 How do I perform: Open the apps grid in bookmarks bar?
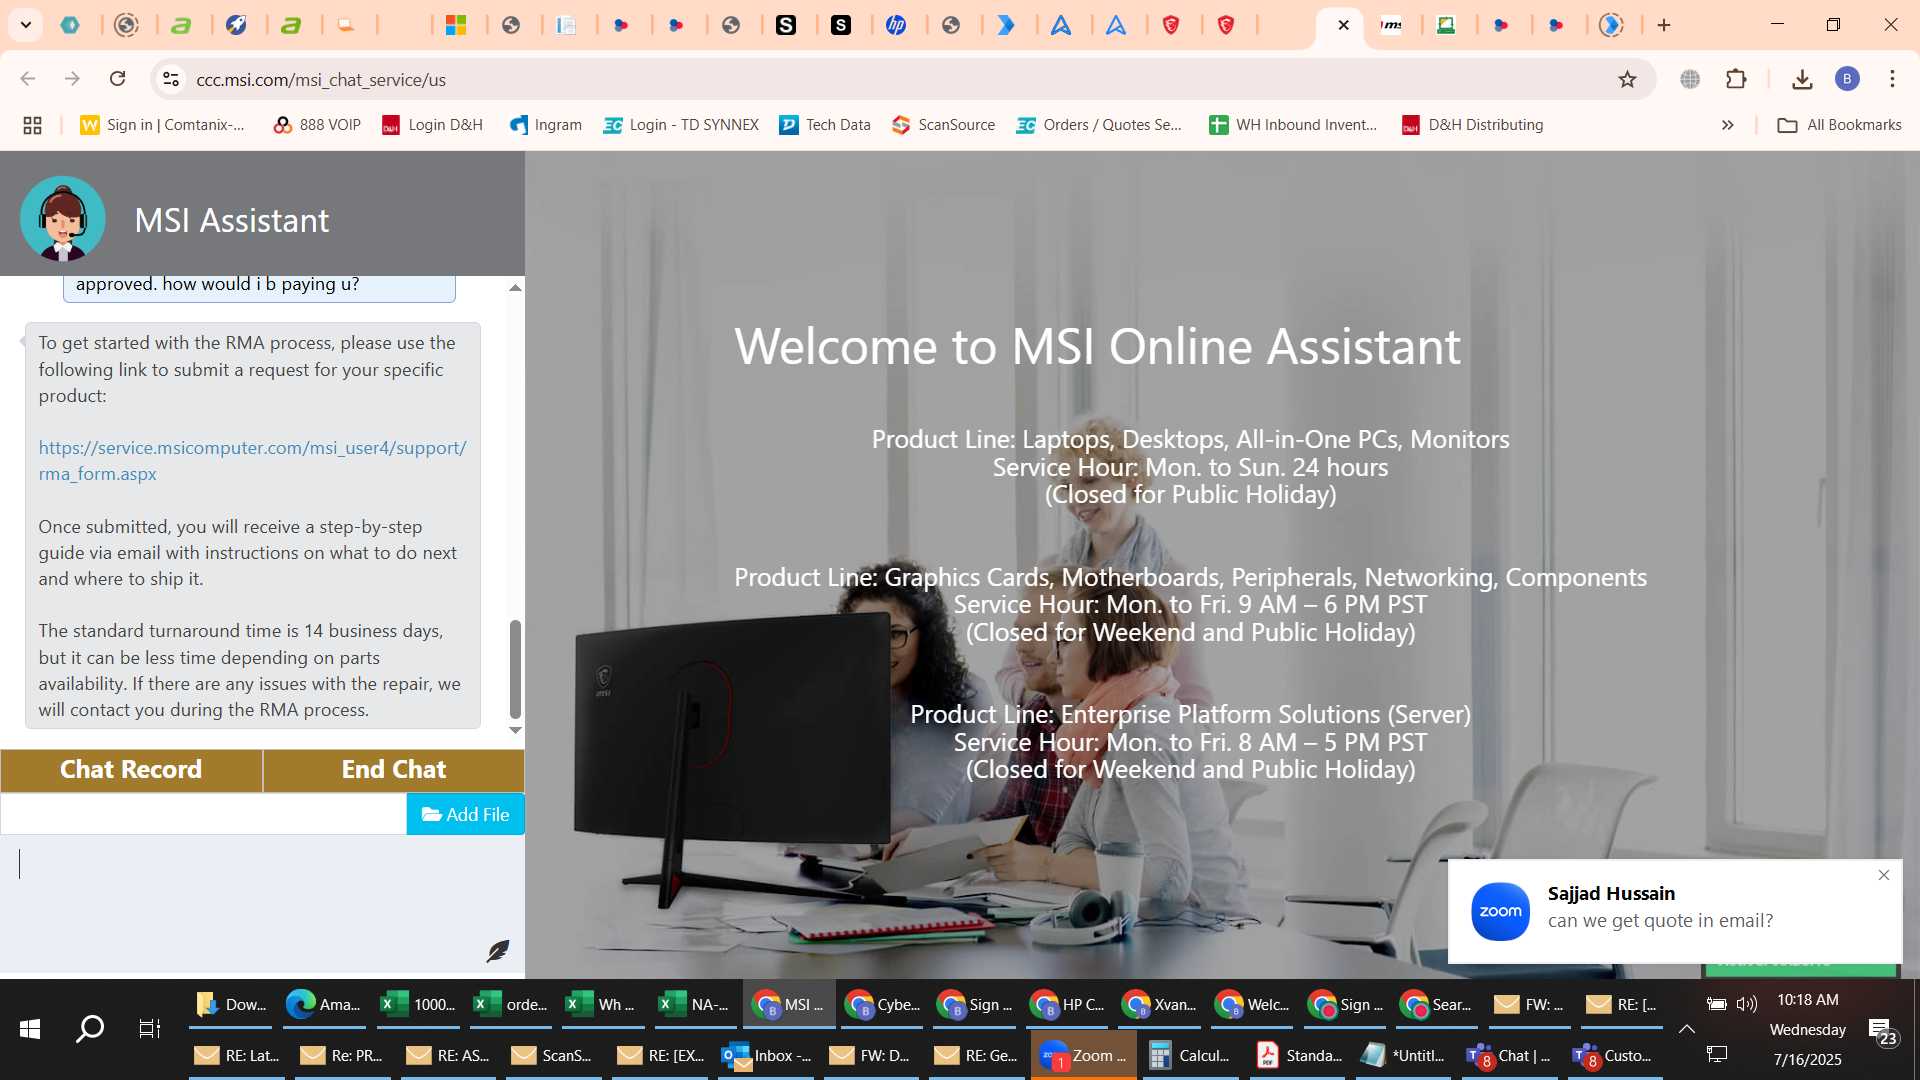[32, 125]
